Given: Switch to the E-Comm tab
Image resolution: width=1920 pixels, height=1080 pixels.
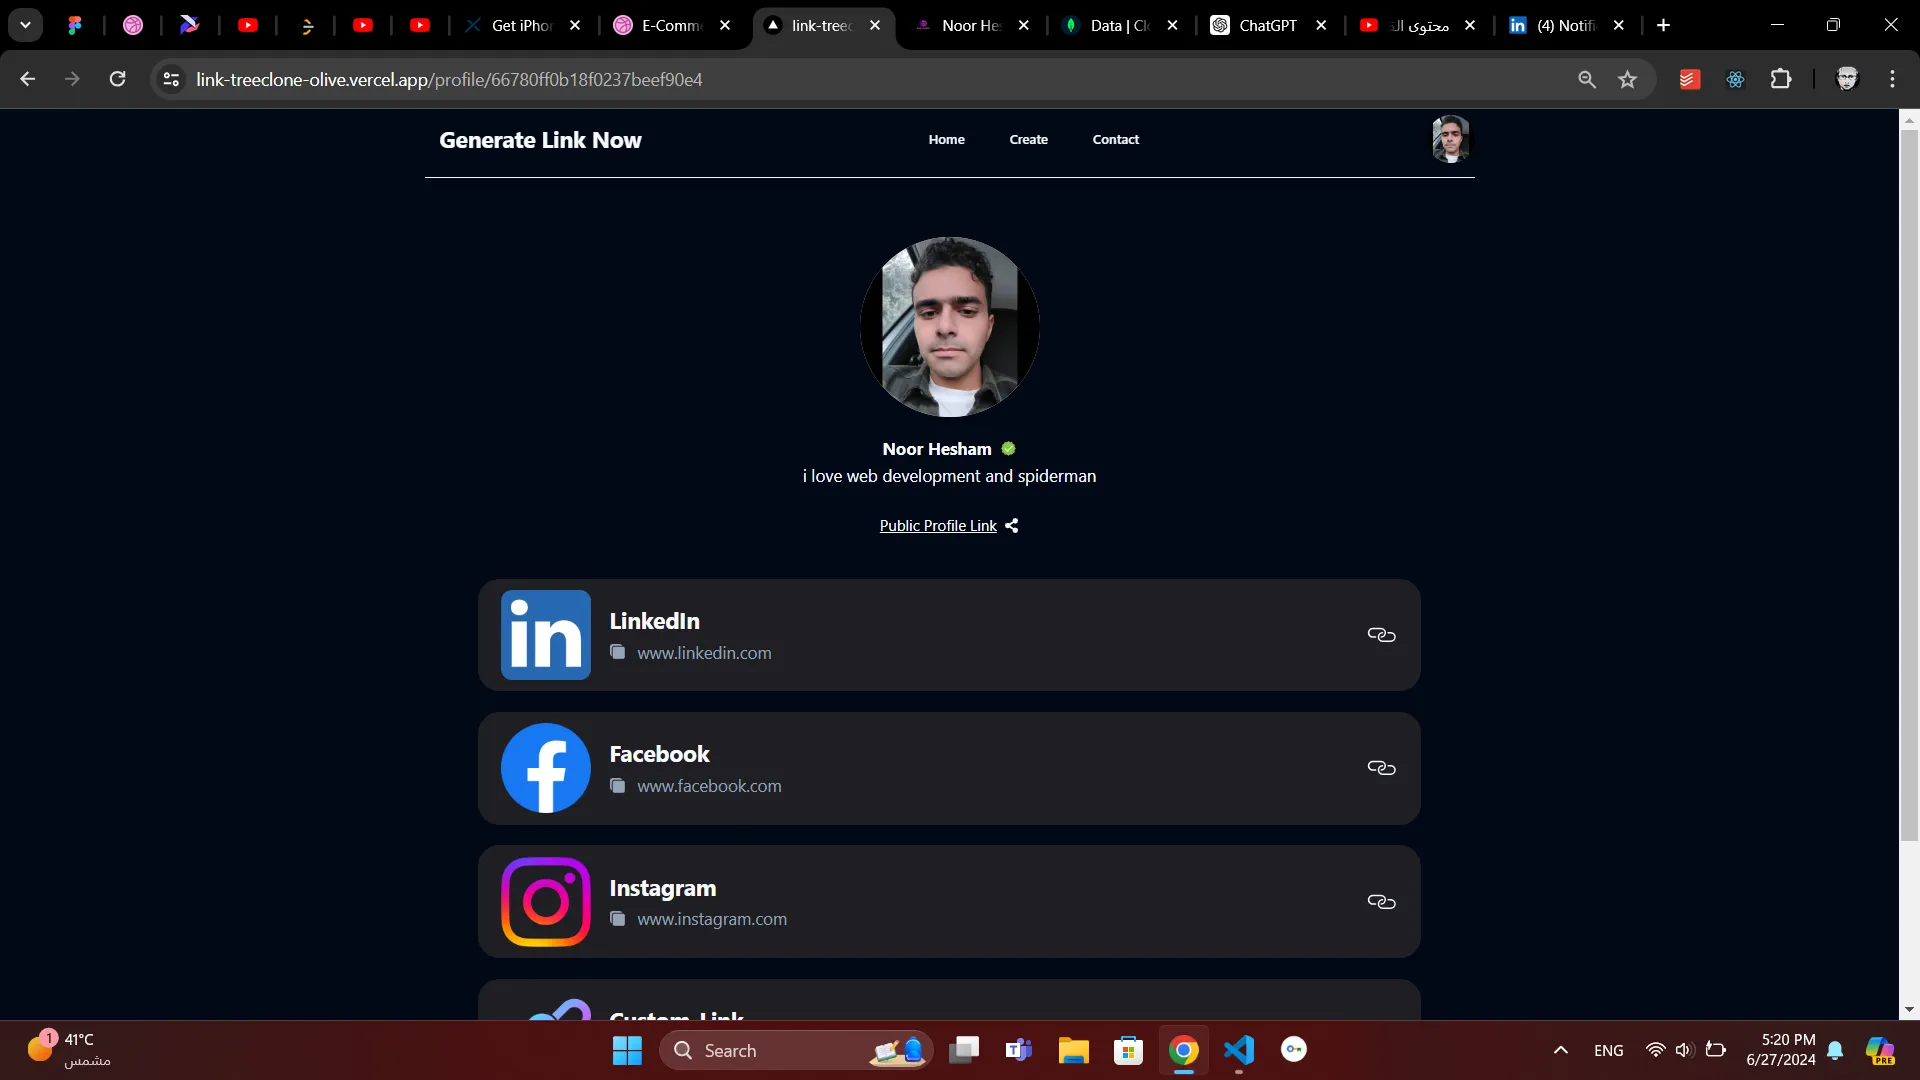Looking at the screenshot, I should [x=673, y=26].
